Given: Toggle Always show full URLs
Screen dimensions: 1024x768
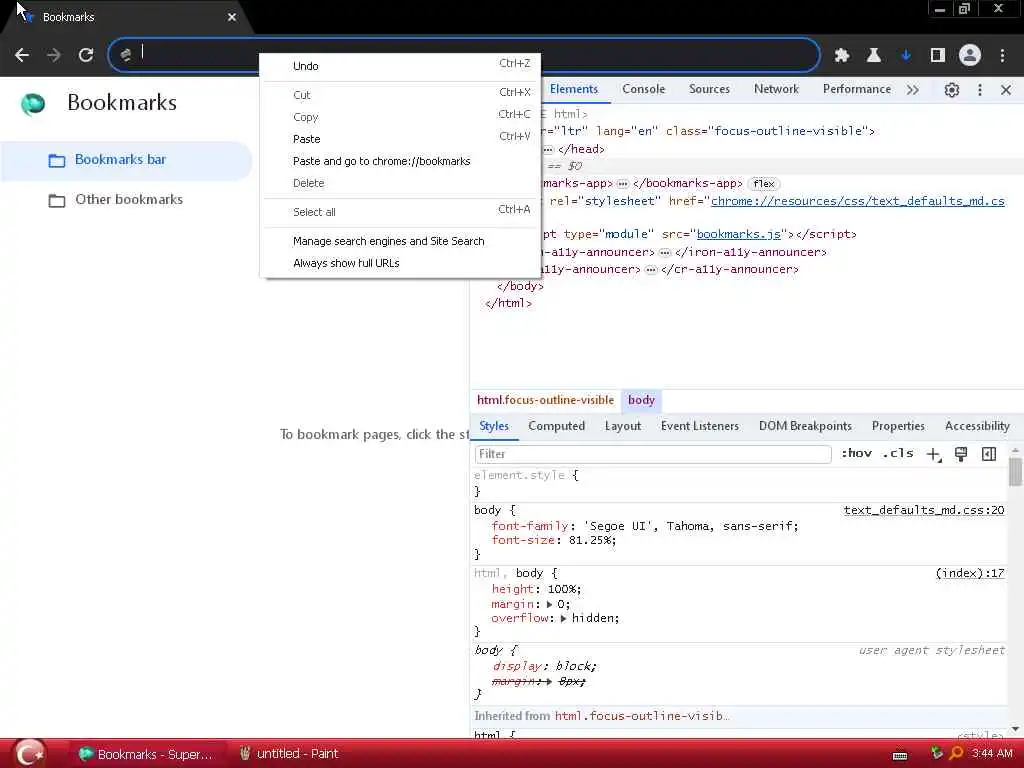Looking at the screenshot, I should click(x=400, y=263).
